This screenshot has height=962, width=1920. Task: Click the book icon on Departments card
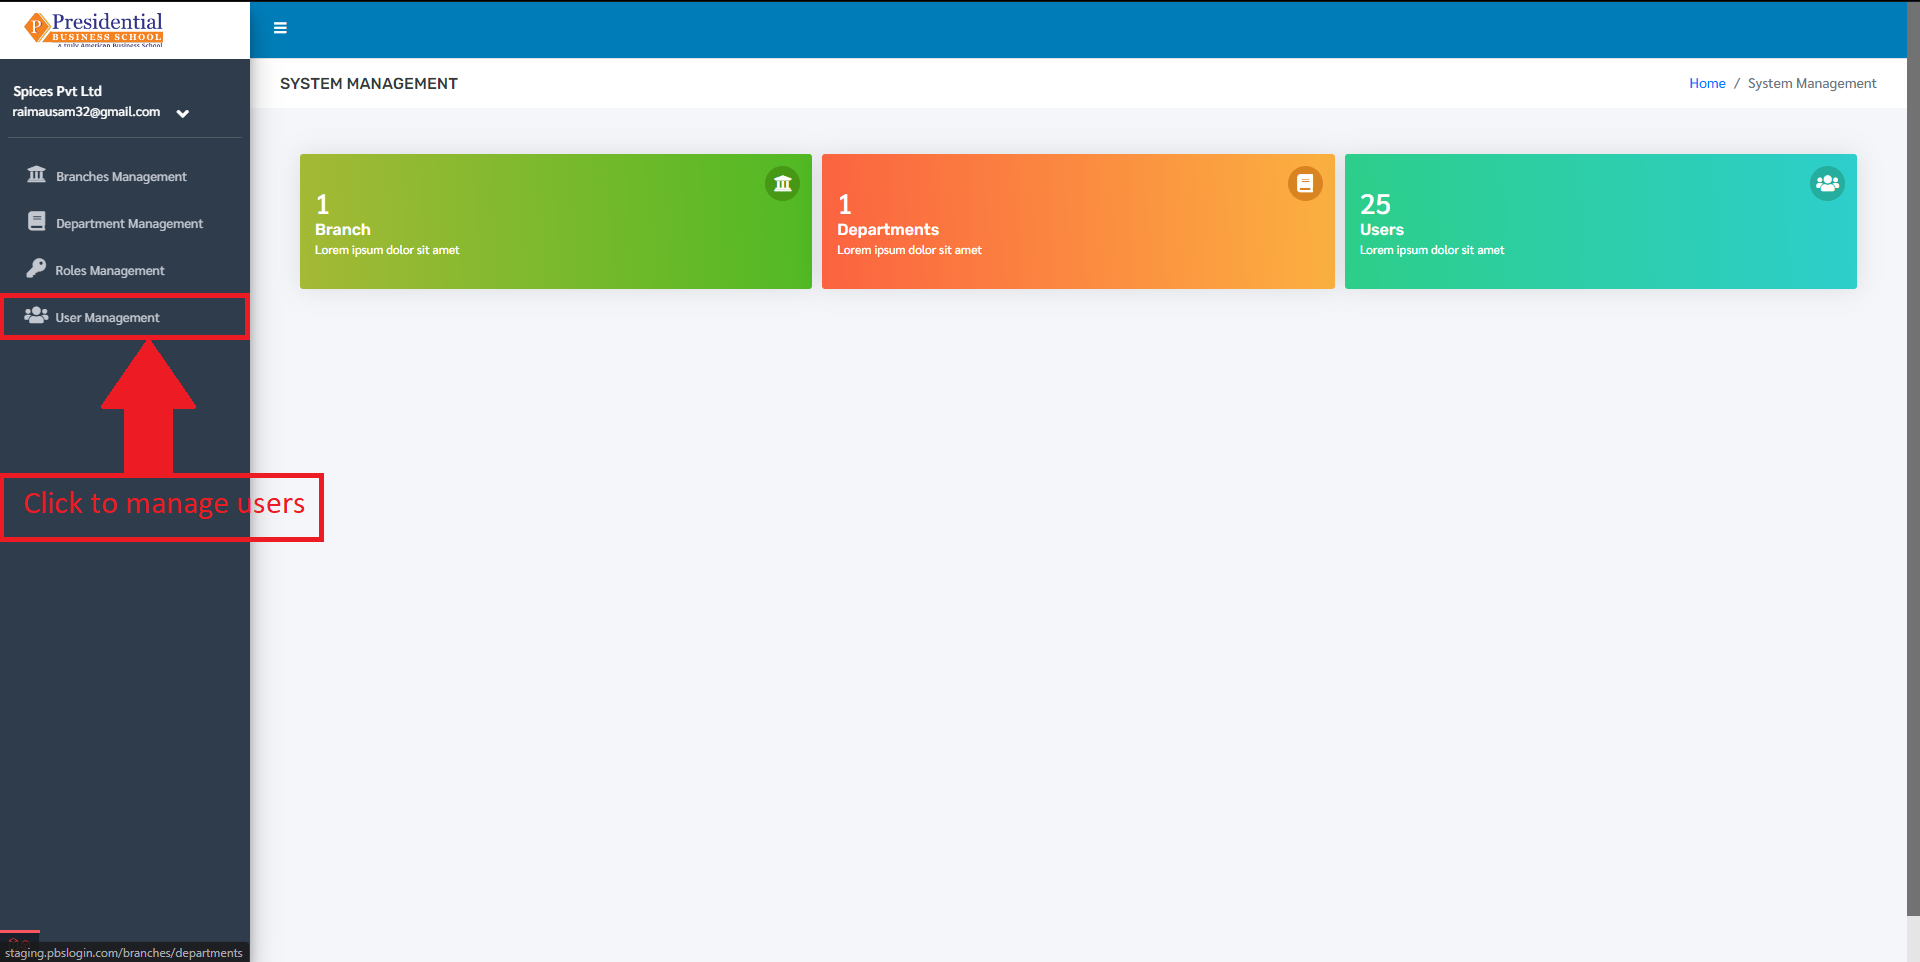pos(1305,183)
